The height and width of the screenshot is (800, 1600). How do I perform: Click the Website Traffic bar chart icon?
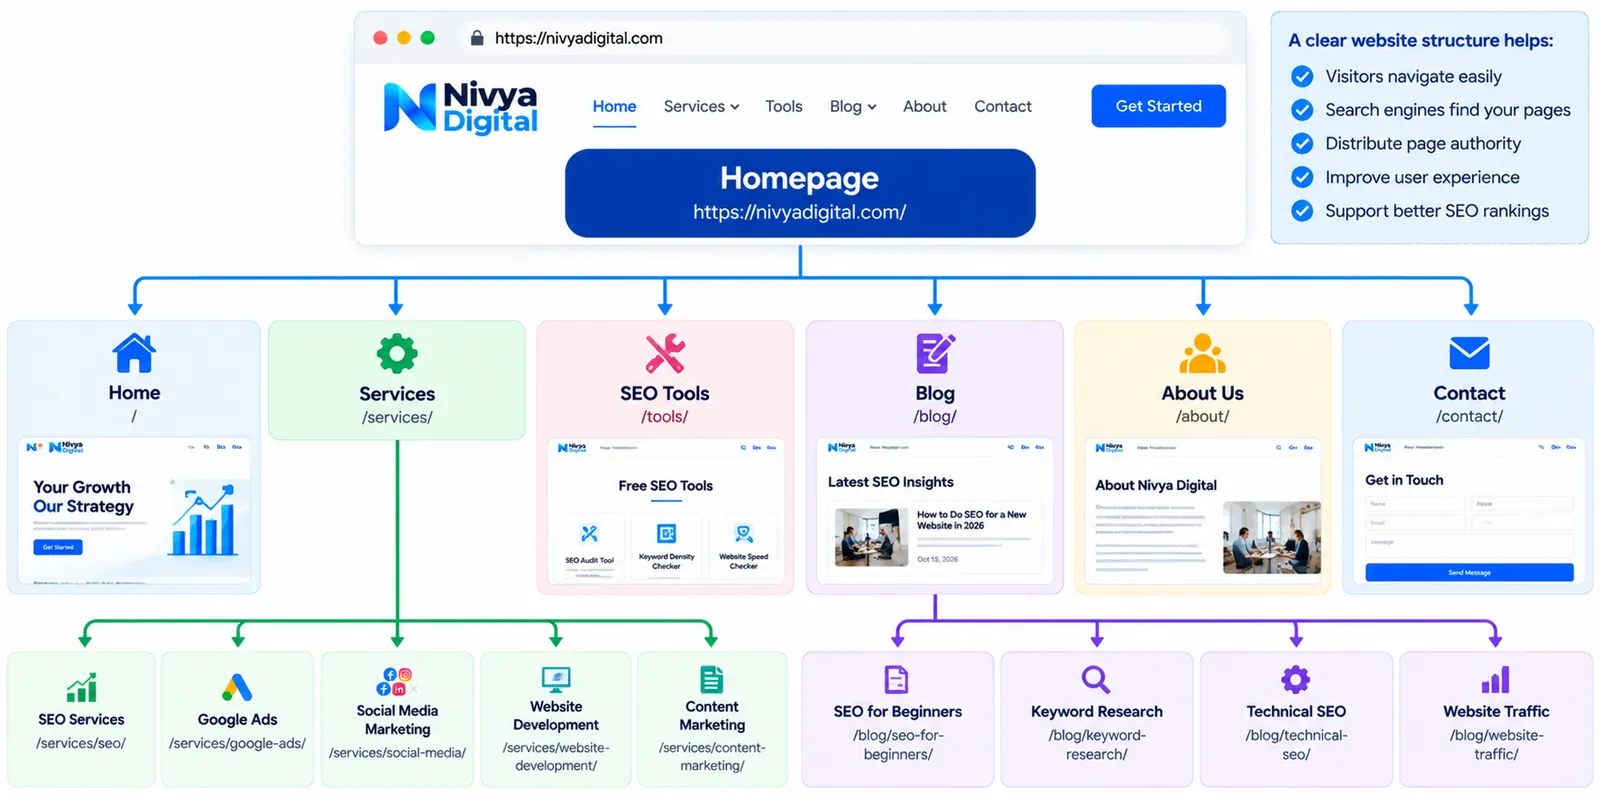1496,680
